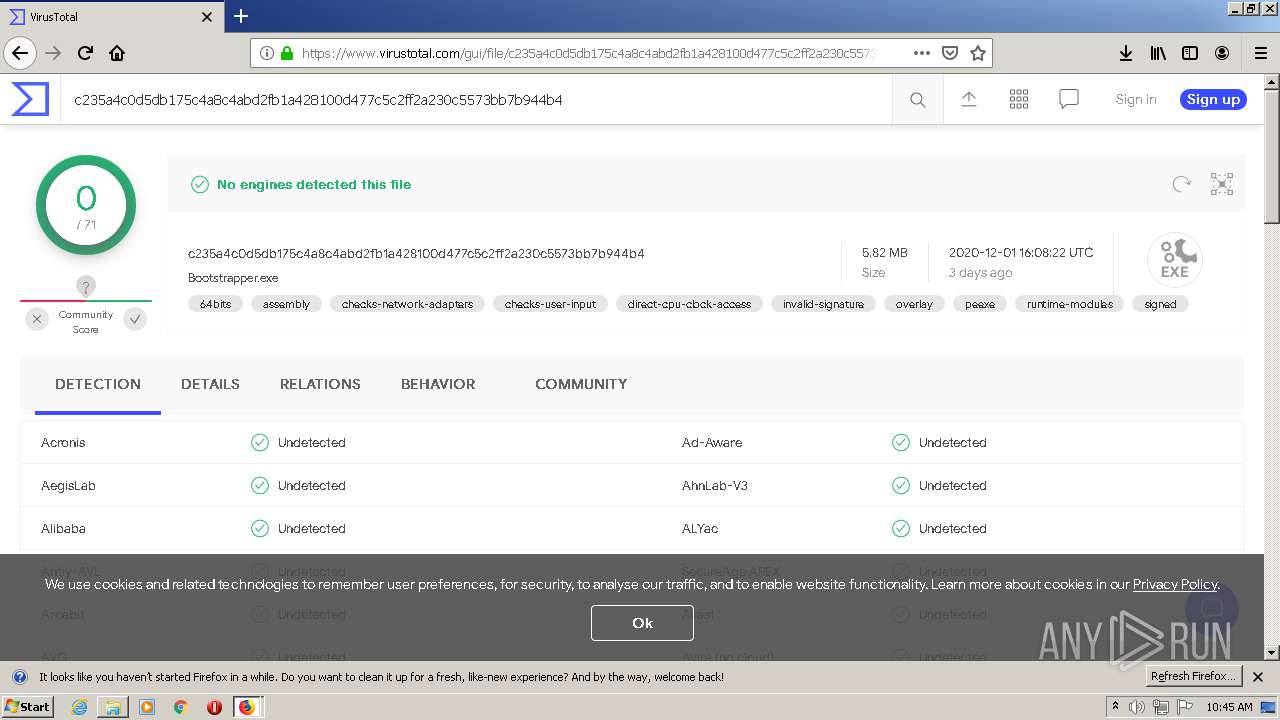Click the Bootstrapper.exe file name
The width and height of the screenshot is (1280, 720).
233,278
